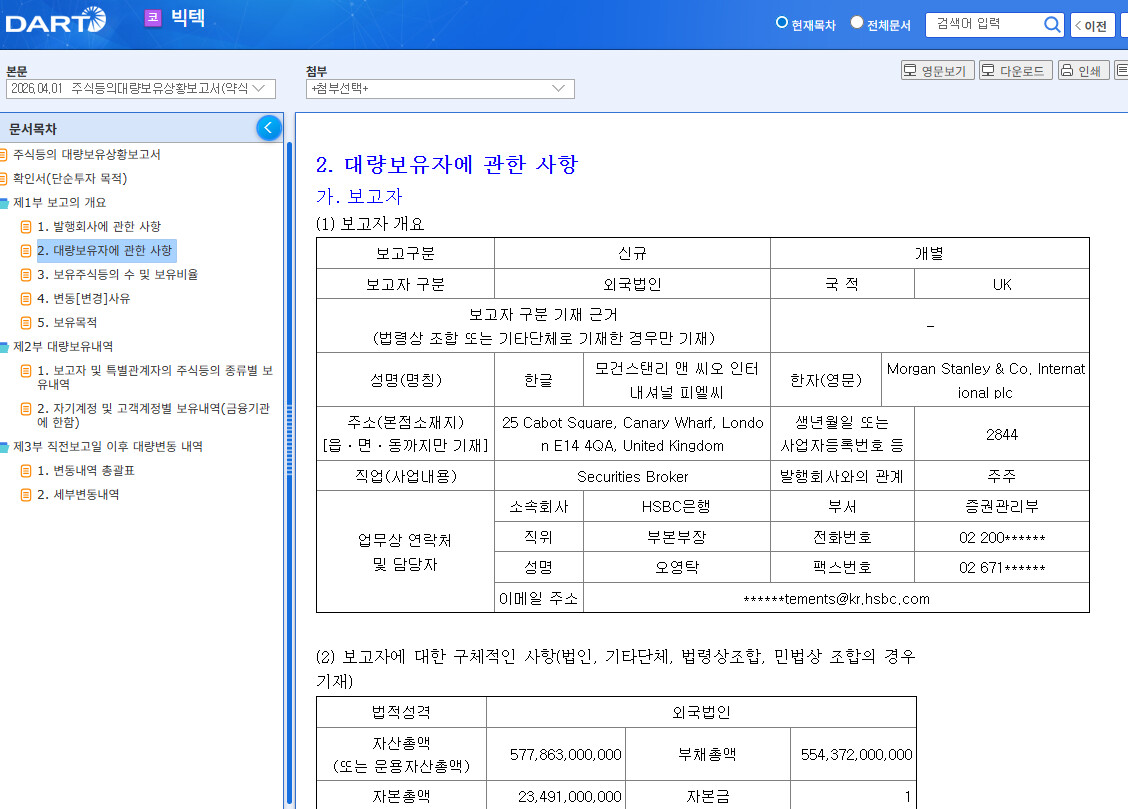This screenshot has height=809, width=1128.
Task: Click the purple KOSDAQ market badge icon
Action: pyautogui.click(x=152, y=18)
